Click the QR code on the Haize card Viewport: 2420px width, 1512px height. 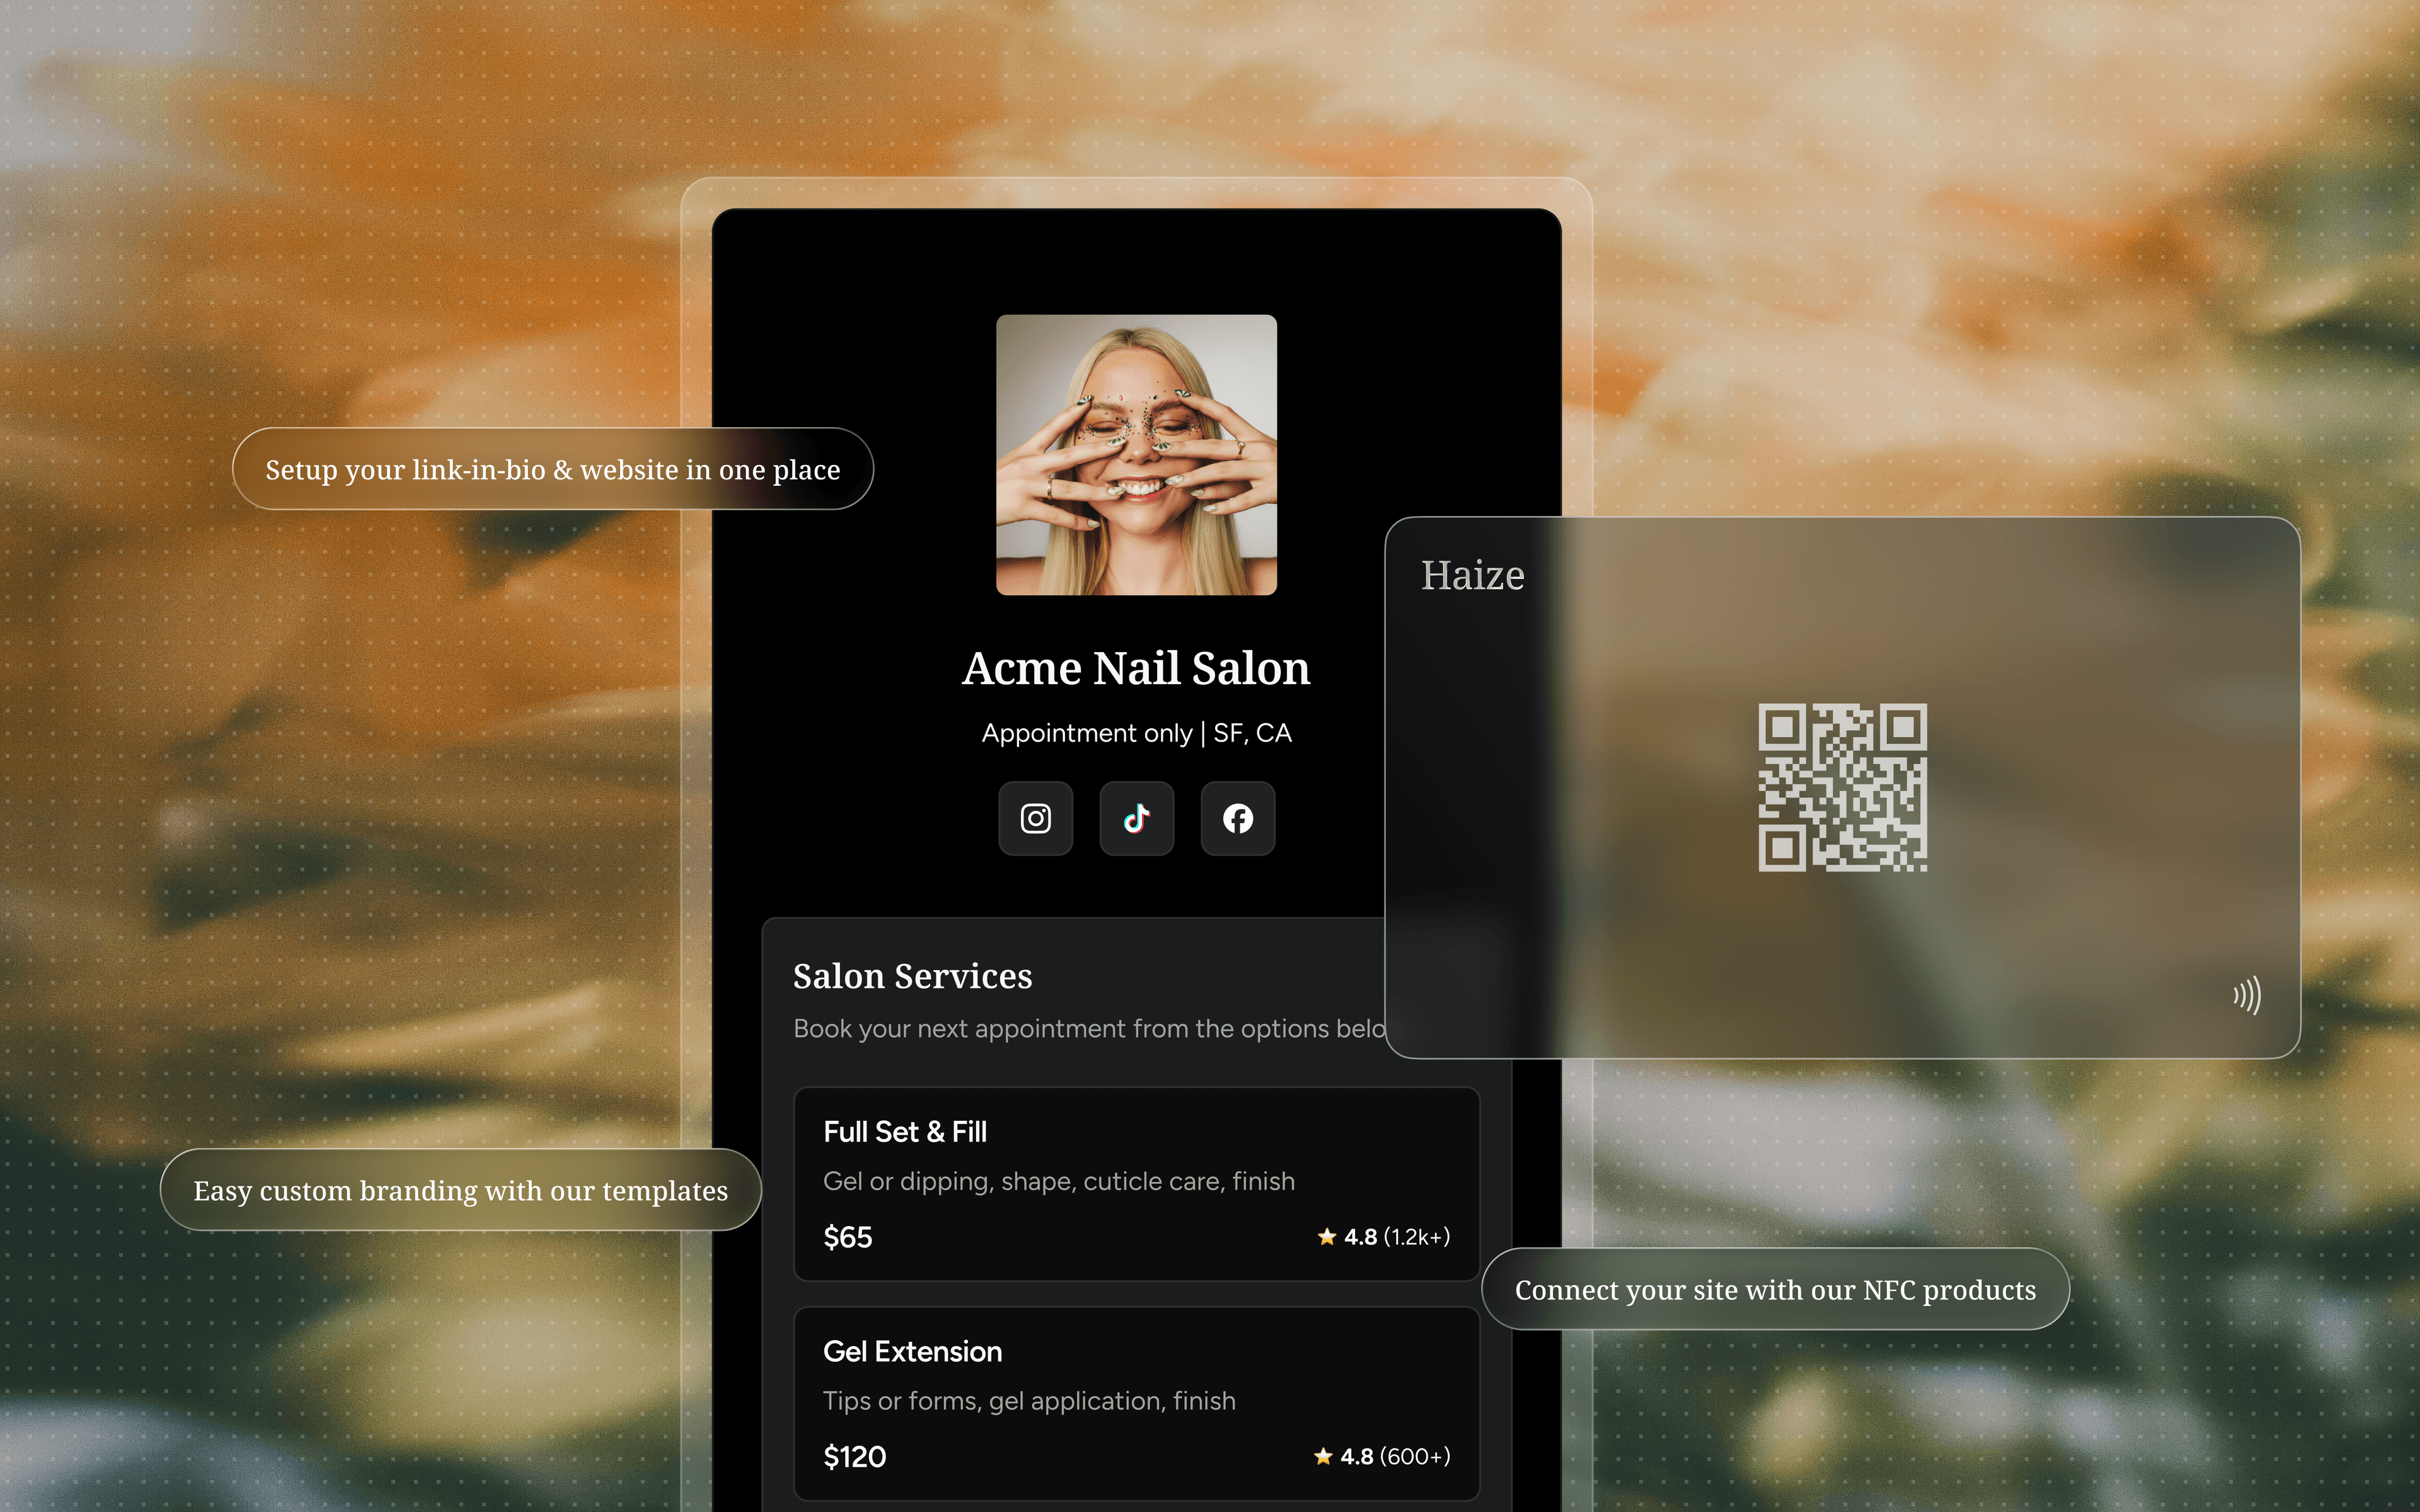click(x=1842, y=787)
